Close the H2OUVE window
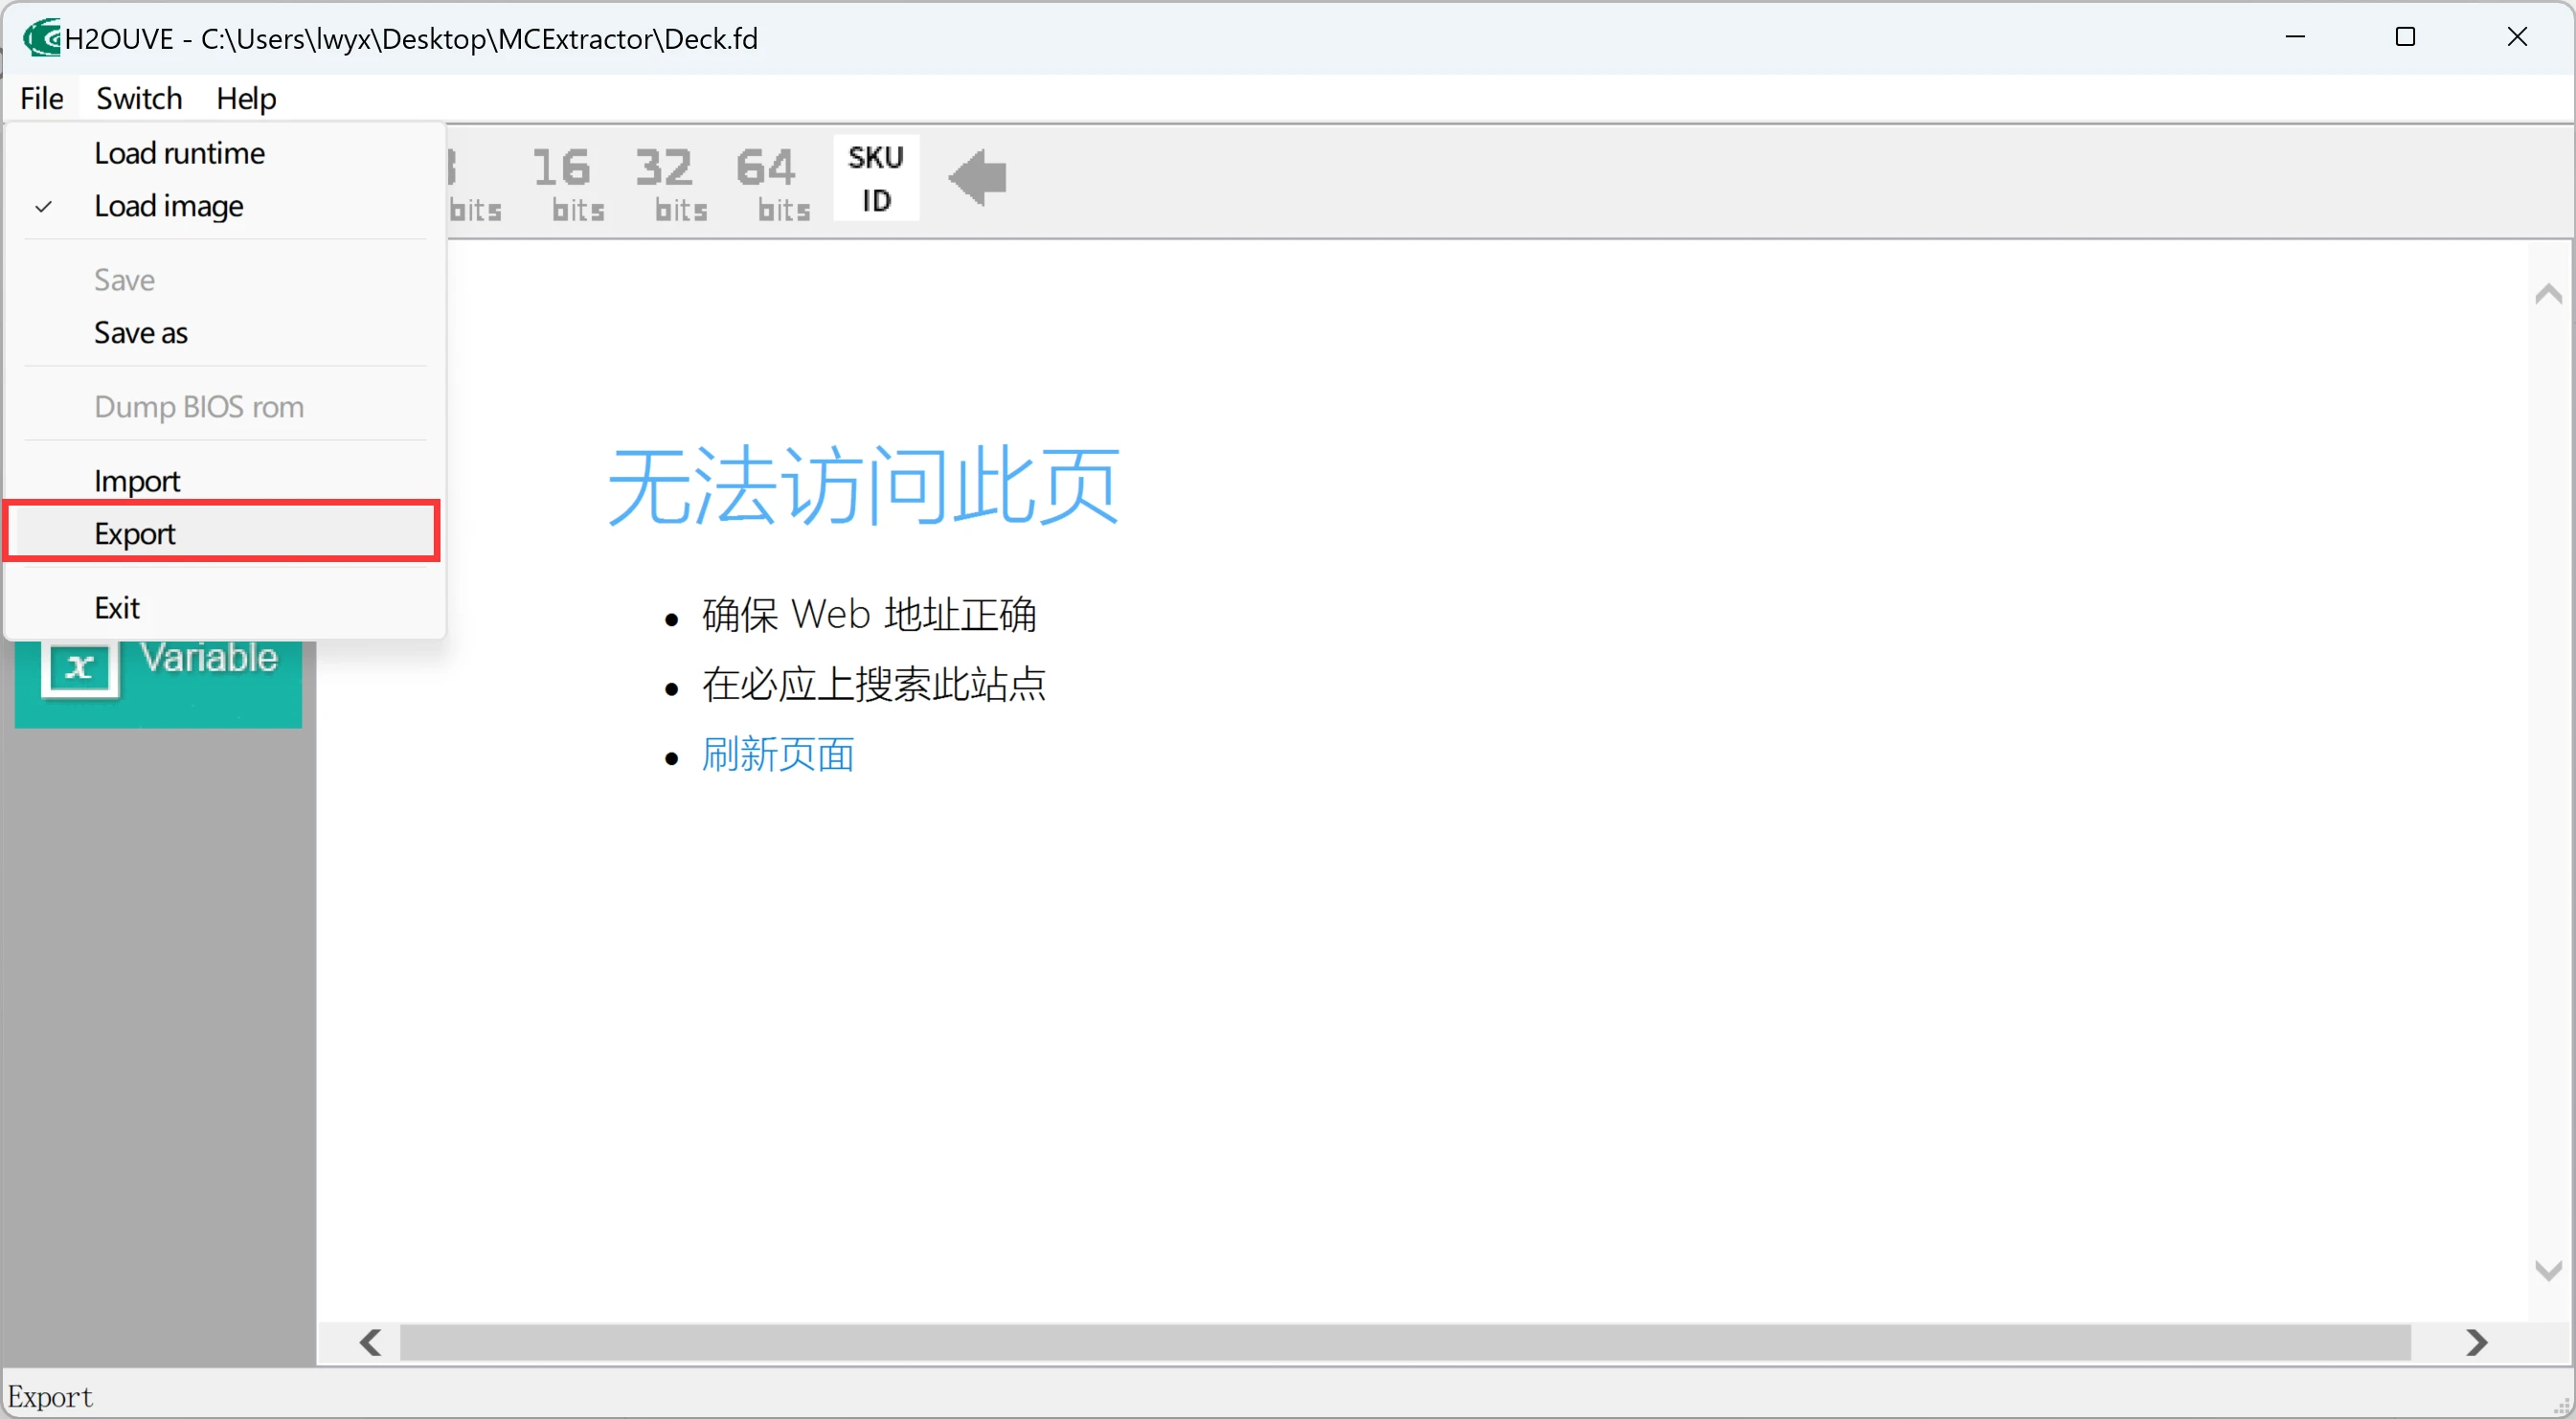Viewport: 2576px width, 1419px height. click(x=2517, y=37)
